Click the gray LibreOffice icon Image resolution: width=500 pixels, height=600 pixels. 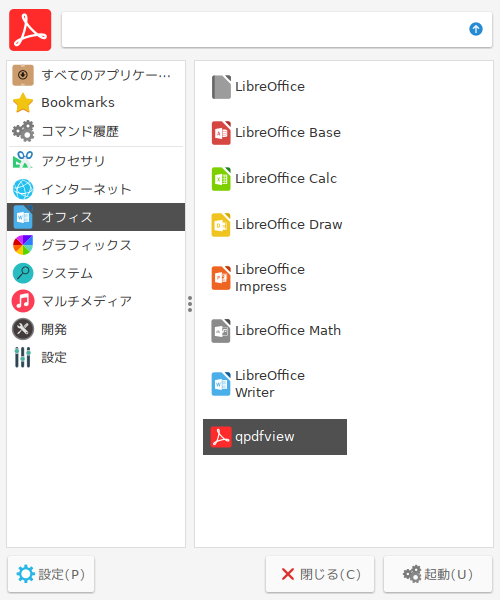pyautogui.click(x=221, y=87)
